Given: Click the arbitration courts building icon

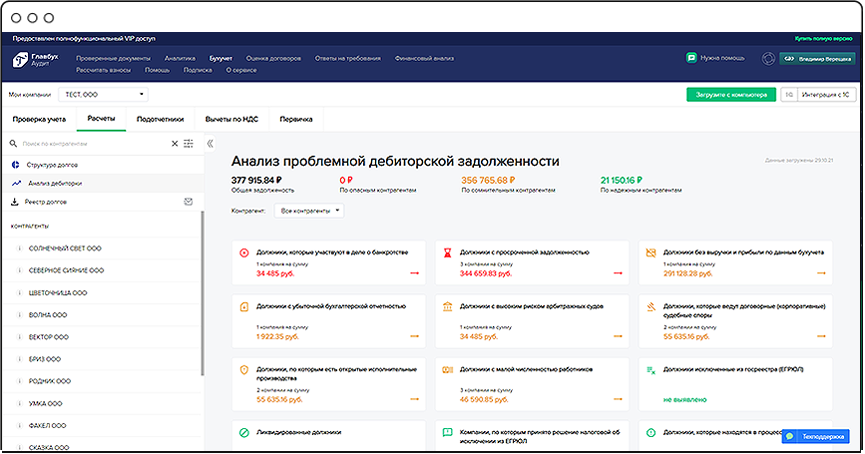Looking at the screenshot, I should click(447, 307).
